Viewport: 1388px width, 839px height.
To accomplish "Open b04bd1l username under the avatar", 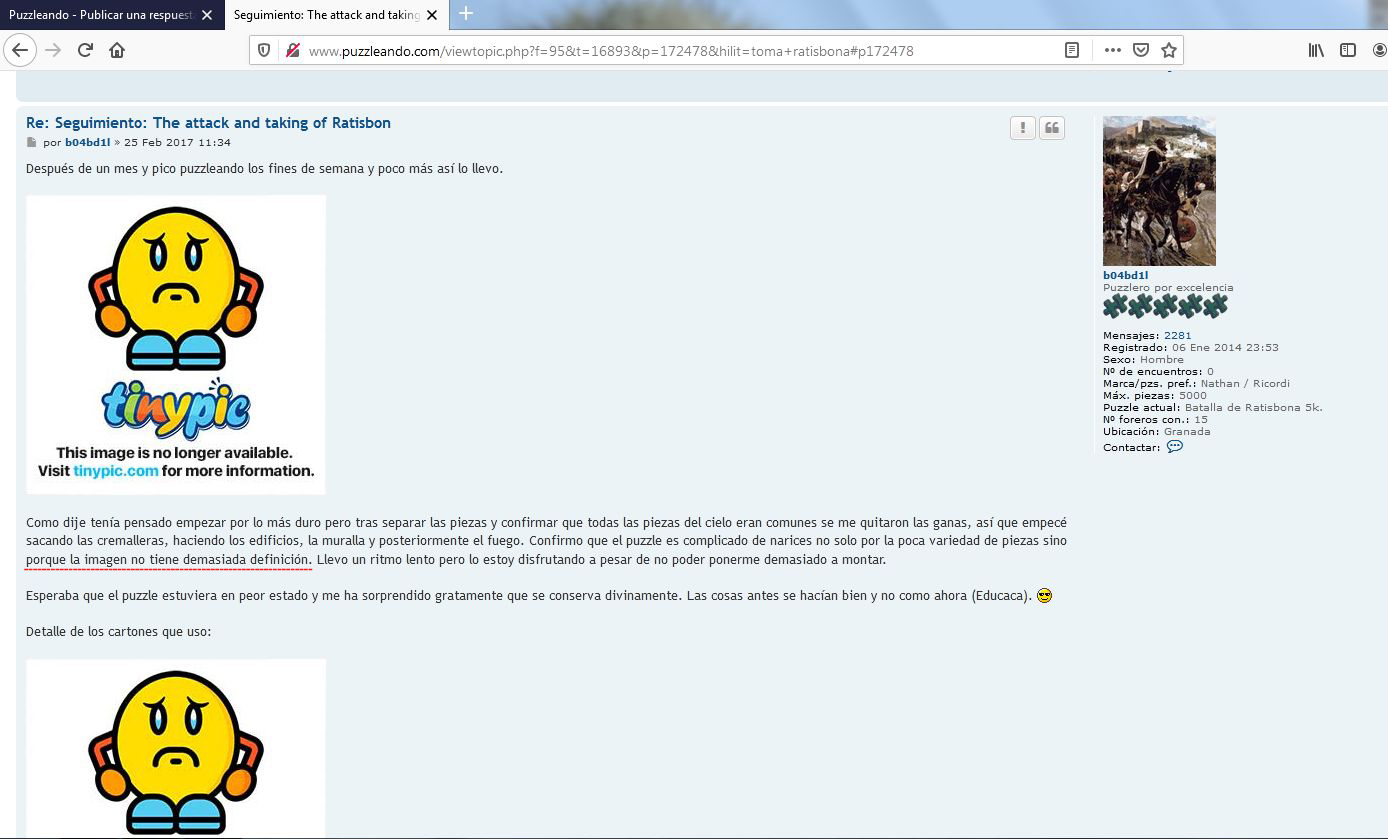I will [x=1125, y=276].
